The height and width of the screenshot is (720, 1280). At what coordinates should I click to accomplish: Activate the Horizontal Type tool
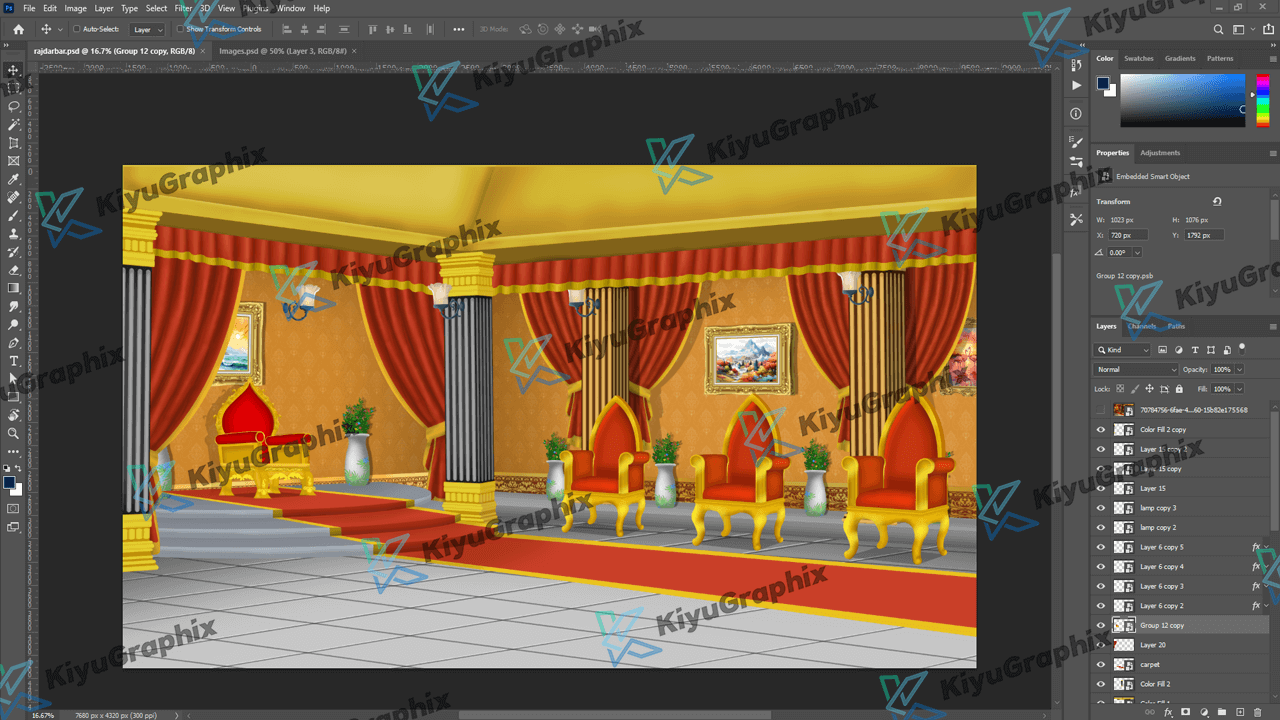14,361
